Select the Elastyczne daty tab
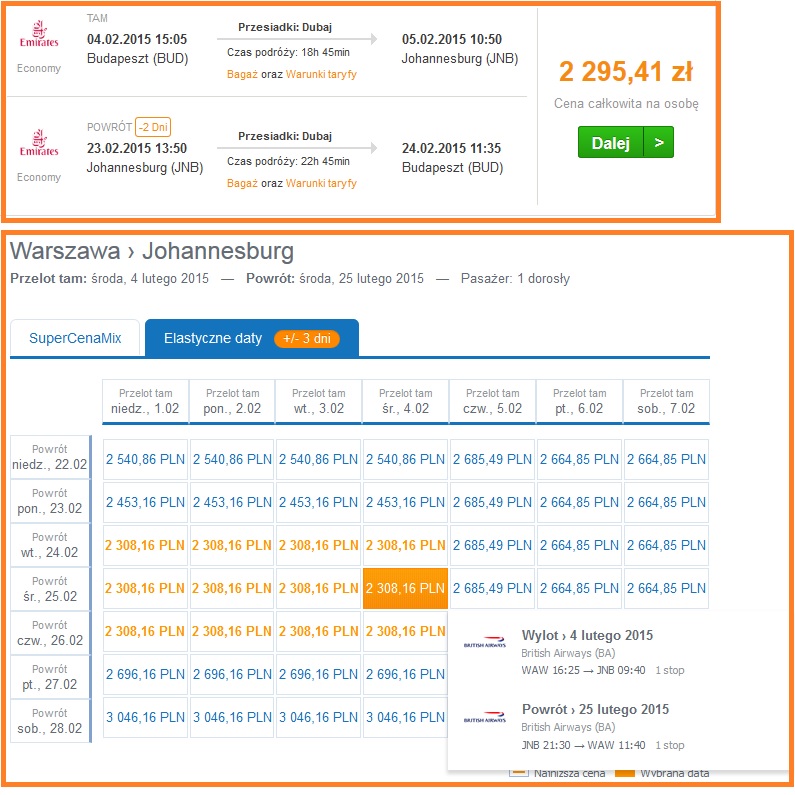 coord(252,338)
